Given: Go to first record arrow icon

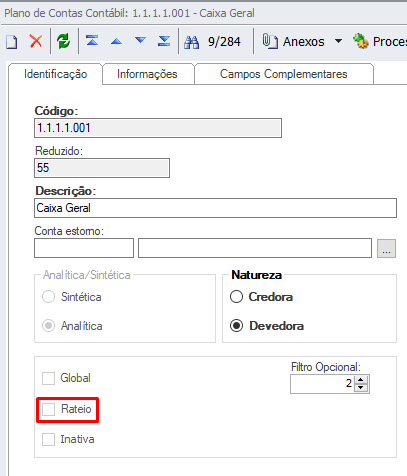Looking at the screenshot, I should pos(92,41).
